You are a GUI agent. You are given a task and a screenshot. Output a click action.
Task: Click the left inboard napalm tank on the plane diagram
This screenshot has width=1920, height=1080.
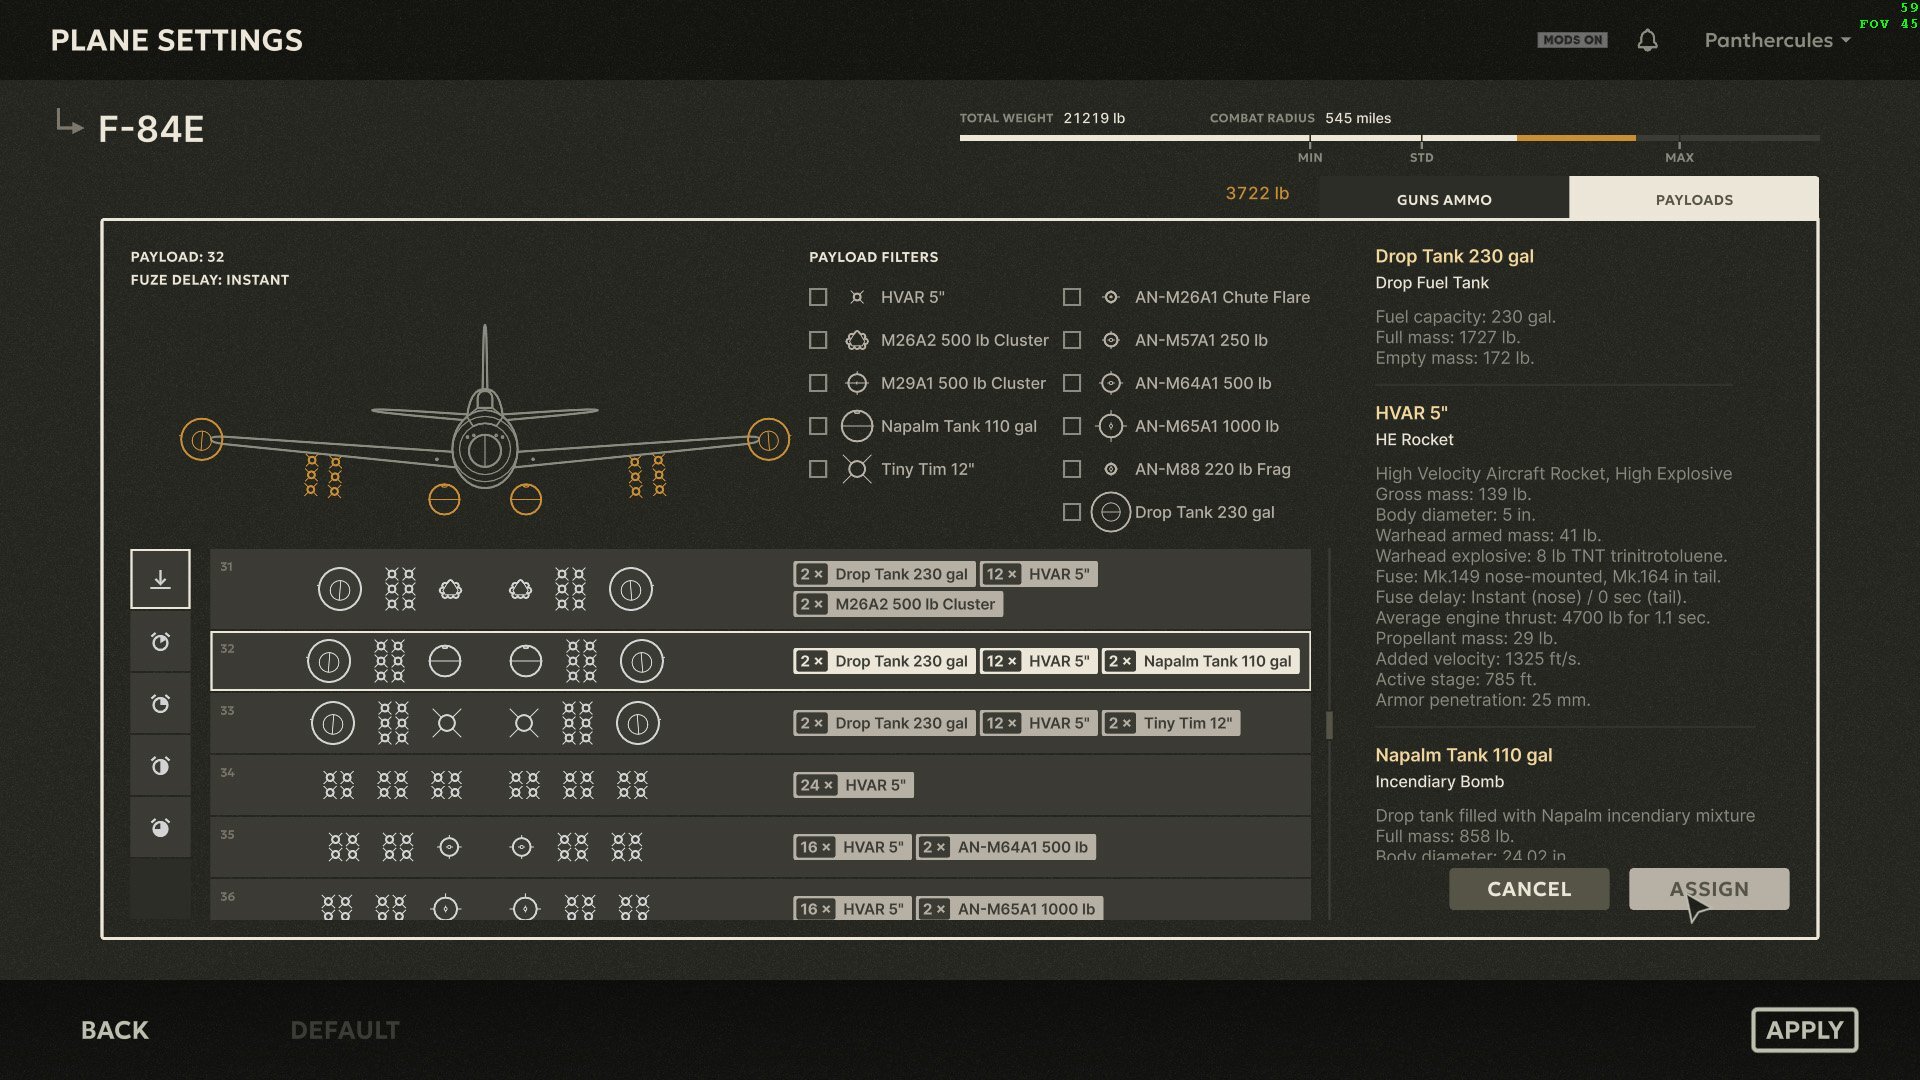[x=444, y=499]
